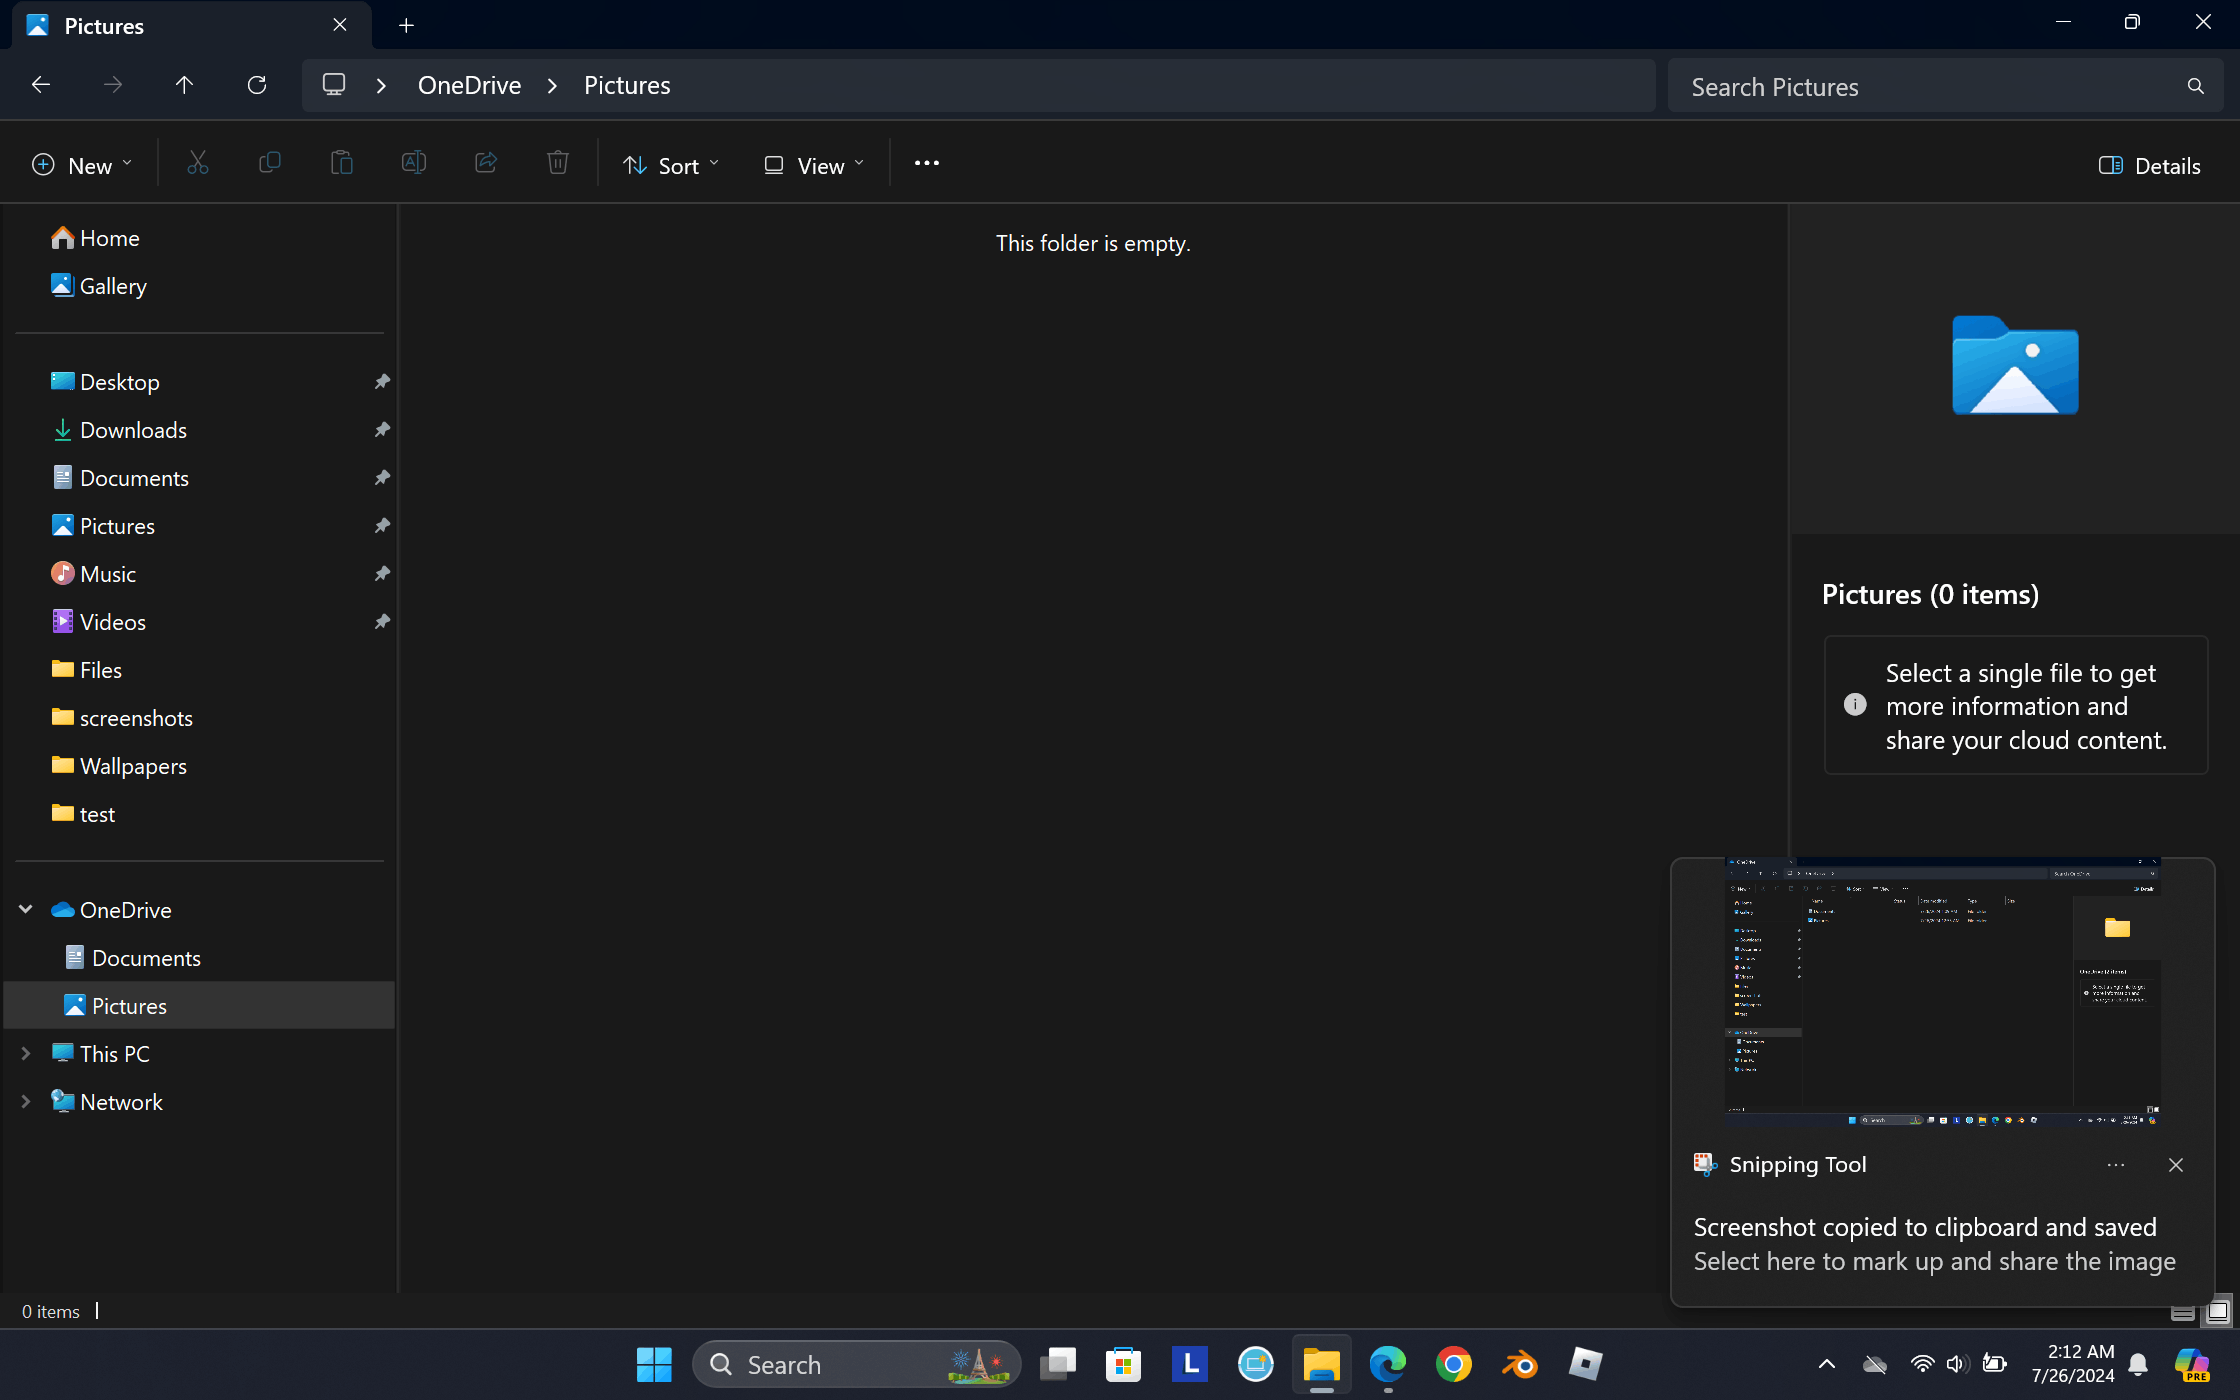Open Downloads in Quick access sidebar
Viewport: 2240px width, 1400px height.
(133, 430)
